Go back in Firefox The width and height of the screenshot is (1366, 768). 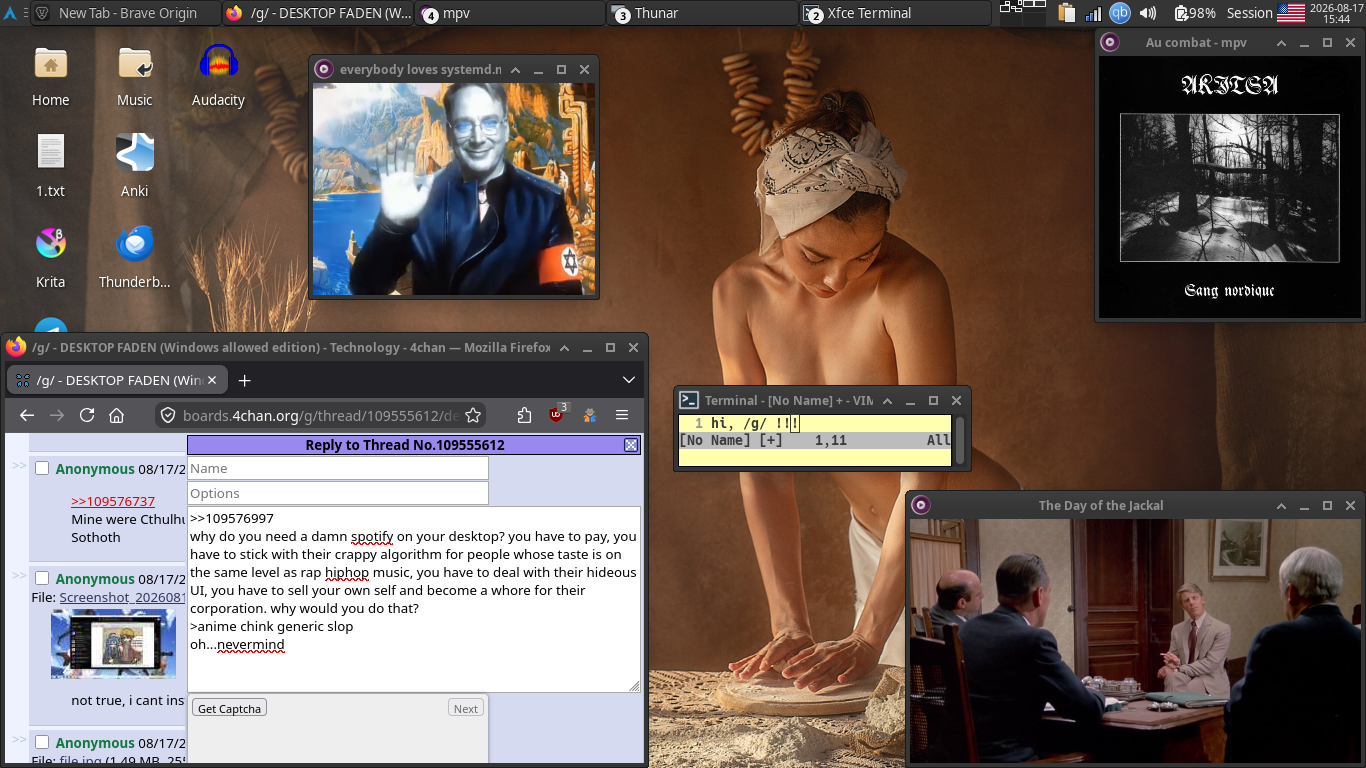(x=27, y=415)
